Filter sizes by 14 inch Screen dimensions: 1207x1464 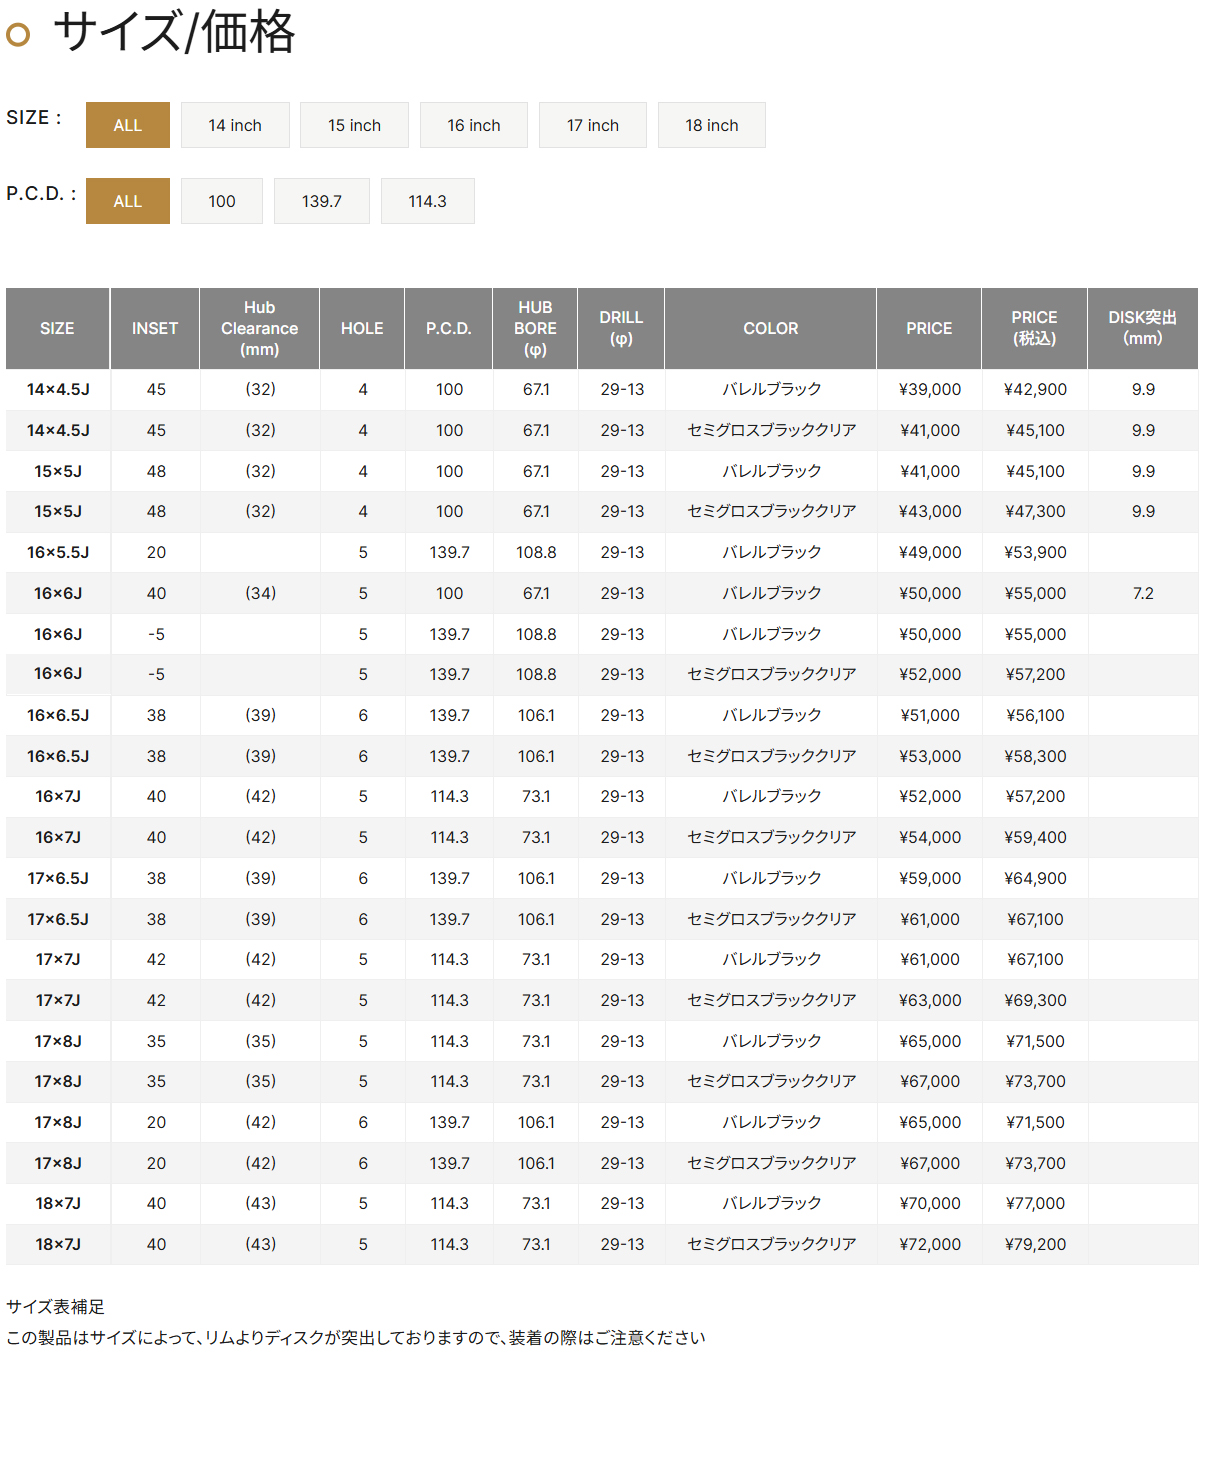[x=235, y=125]
